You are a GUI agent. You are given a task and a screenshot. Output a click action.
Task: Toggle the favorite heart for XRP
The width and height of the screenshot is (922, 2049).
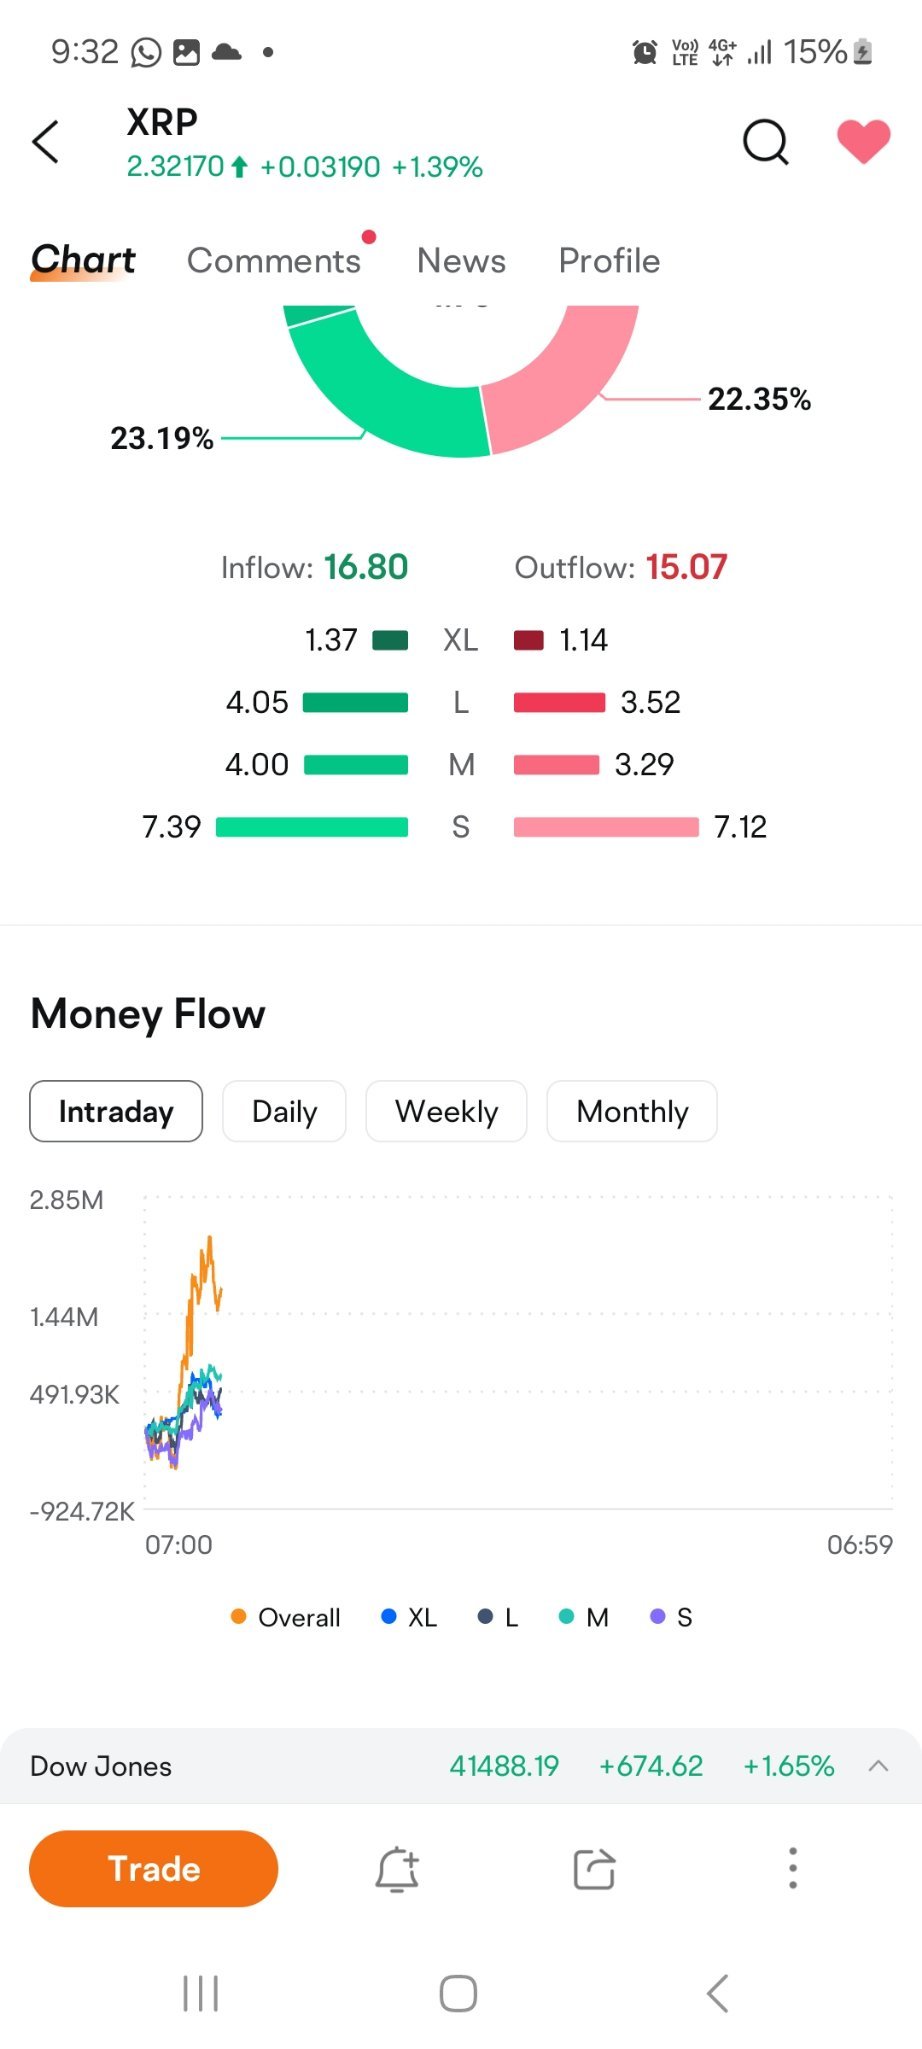(863, 141)
